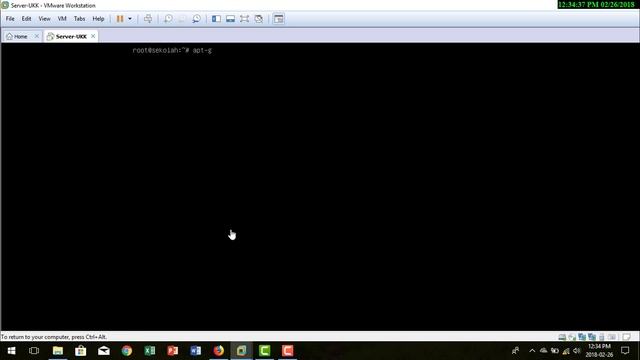Click inside the VM terminal prompt line
640x360 pixels.
coord(172,50)
